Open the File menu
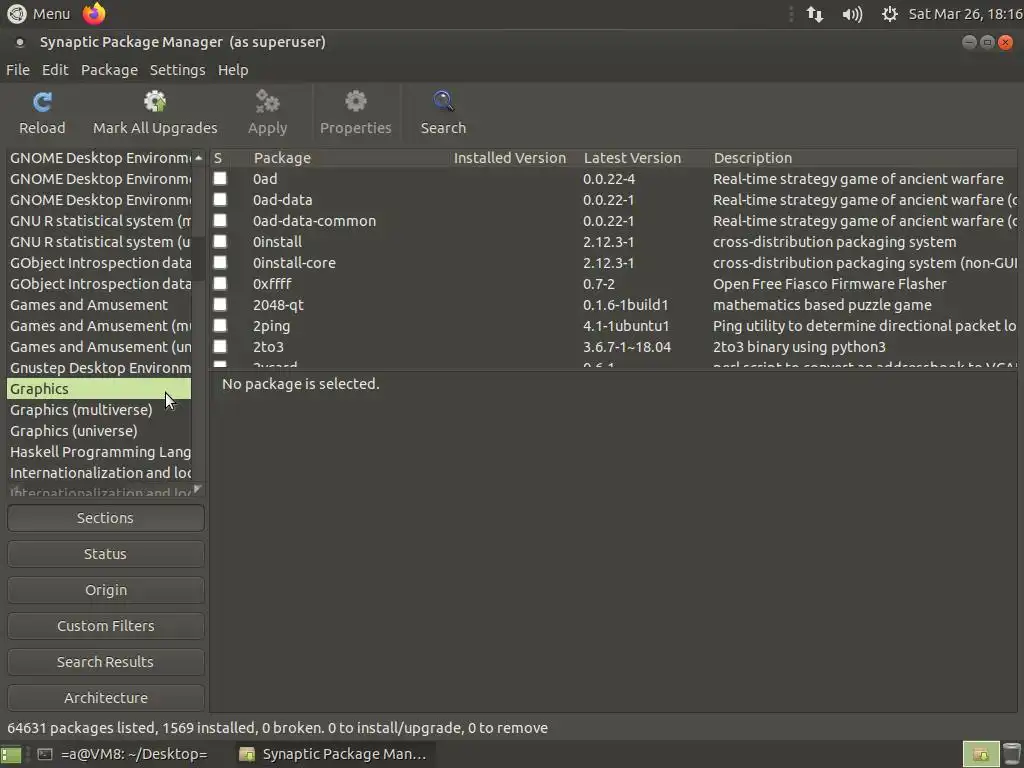Screen dimensions: 1024x768 [x=18, y=70]
